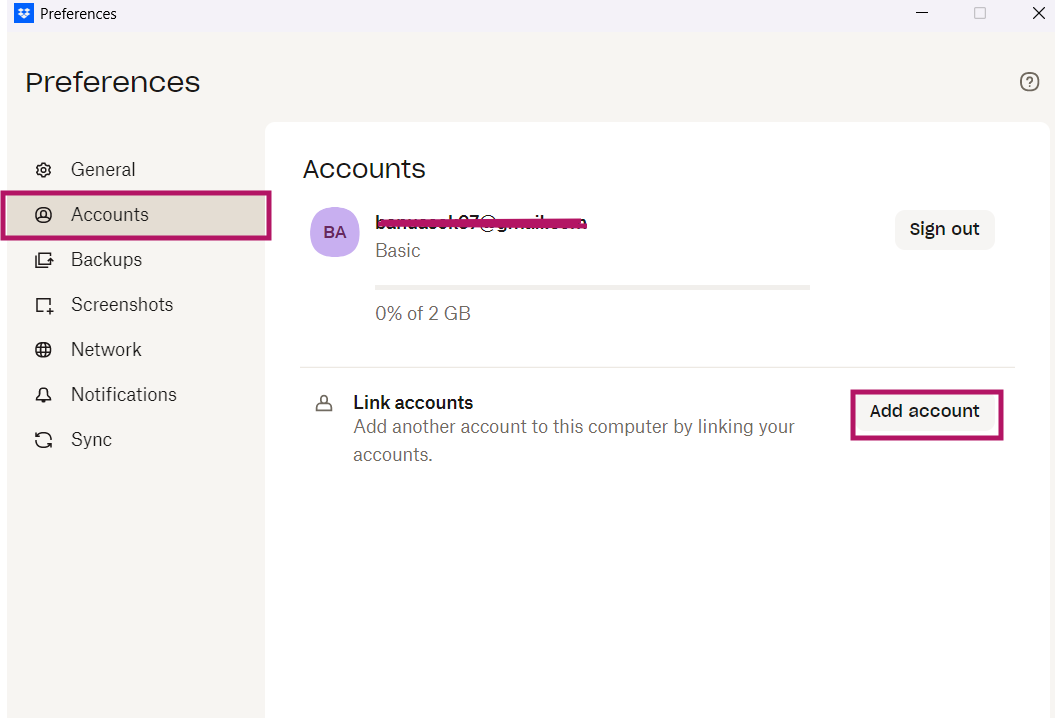Open Sync preferences from the sidebar
1055x718 pixels.
point(93,439)
